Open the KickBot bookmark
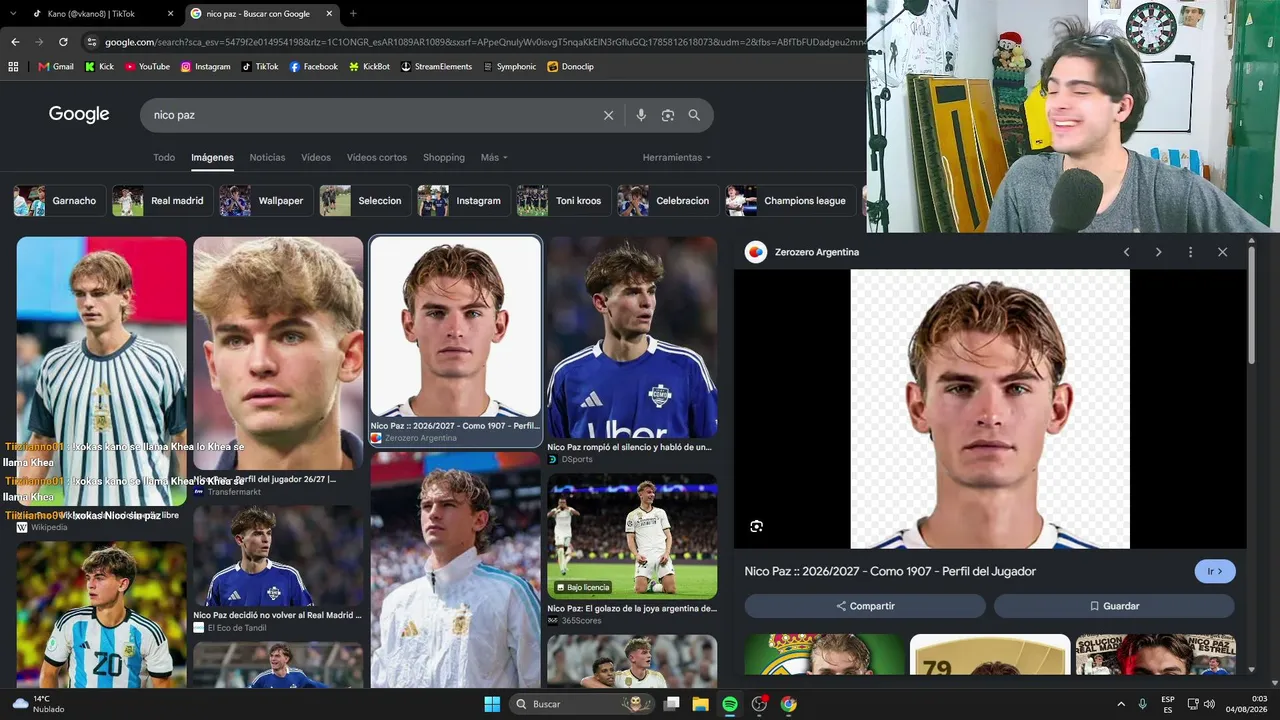The width and height of the screenshot is (1280, 720). [x=369, y=67]
